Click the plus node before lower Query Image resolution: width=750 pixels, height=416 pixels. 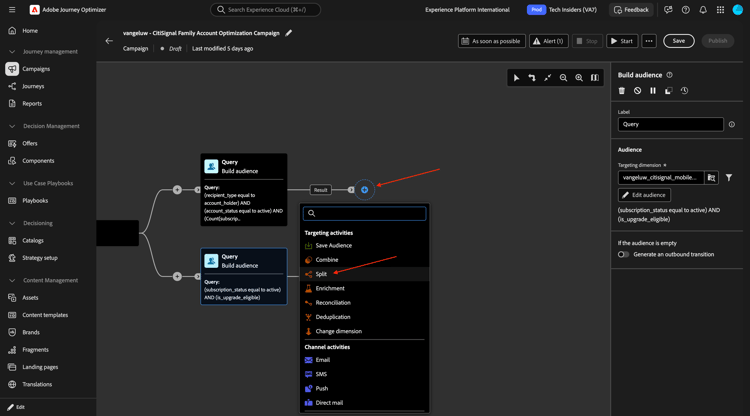(177, 276)
